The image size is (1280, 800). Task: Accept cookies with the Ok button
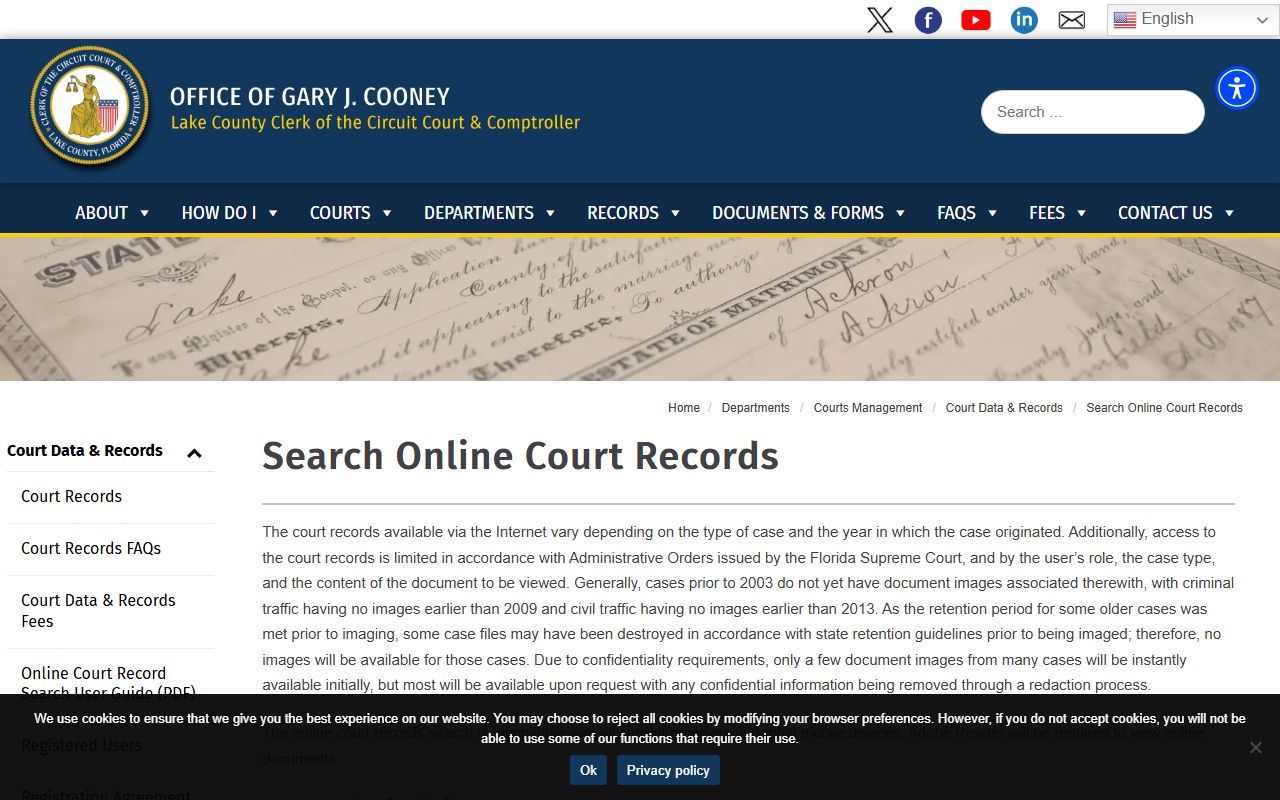(x=588, y=770)
